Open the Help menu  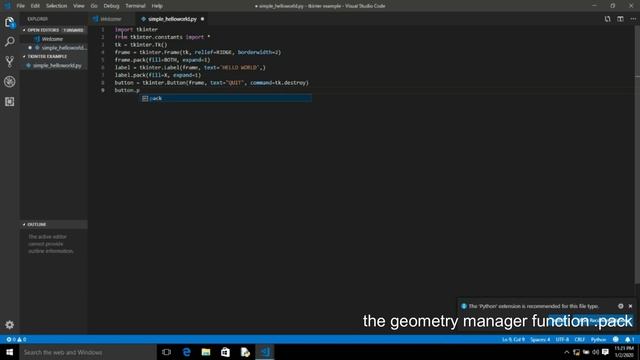click(x=157, y=6)
